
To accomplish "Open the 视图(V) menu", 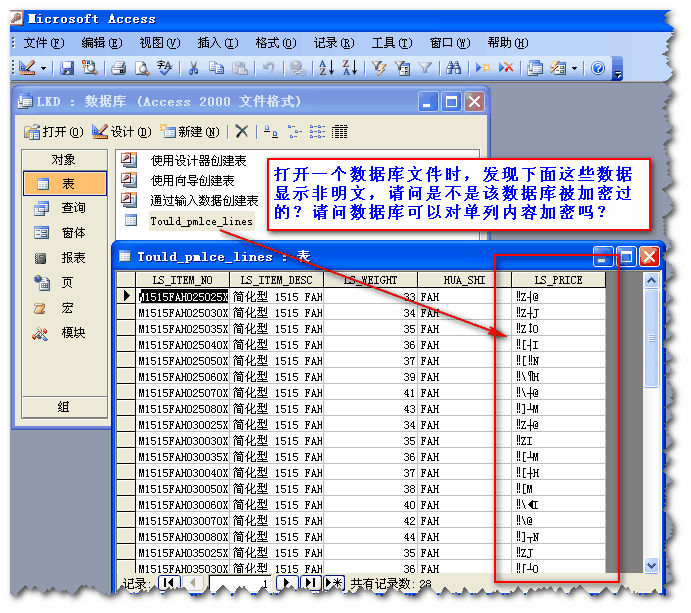I will (160, 43).
